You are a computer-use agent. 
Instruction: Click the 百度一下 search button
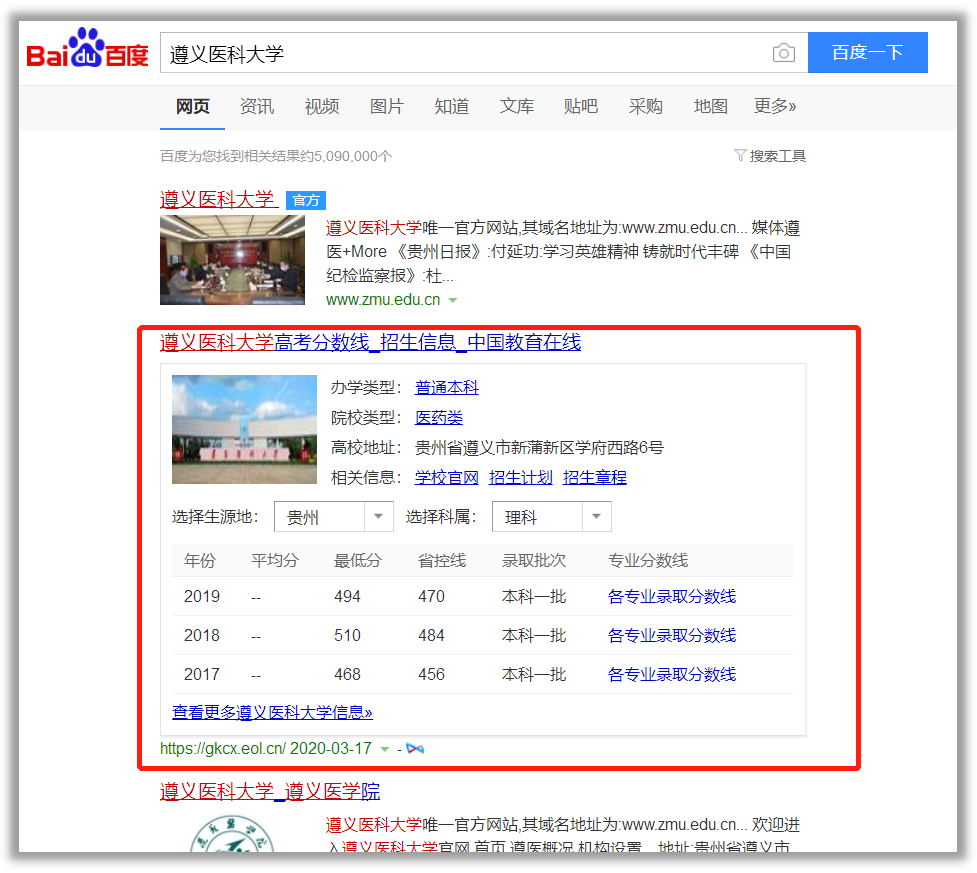click(x=867, y=52)
